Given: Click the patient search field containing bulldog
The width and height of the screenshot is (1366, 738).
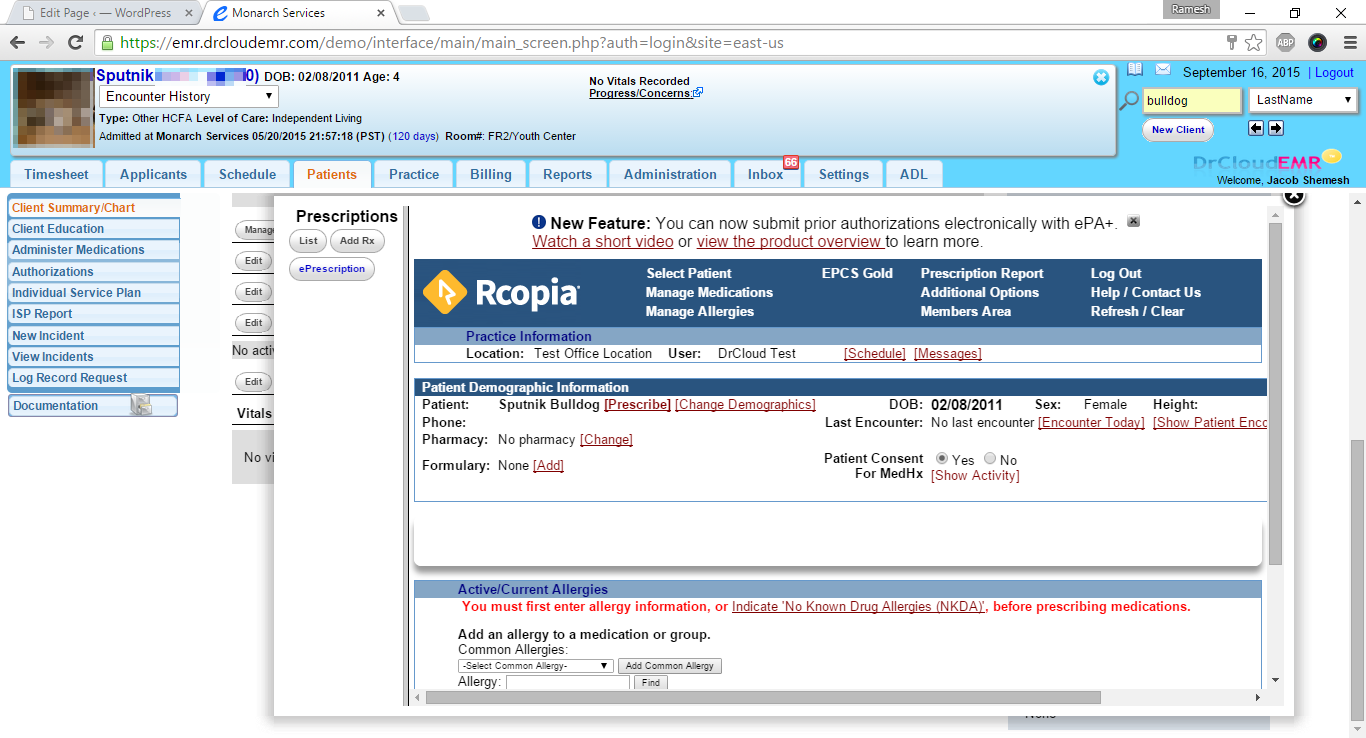Looking at the screenshot, I should click(x=1192, y=100).
